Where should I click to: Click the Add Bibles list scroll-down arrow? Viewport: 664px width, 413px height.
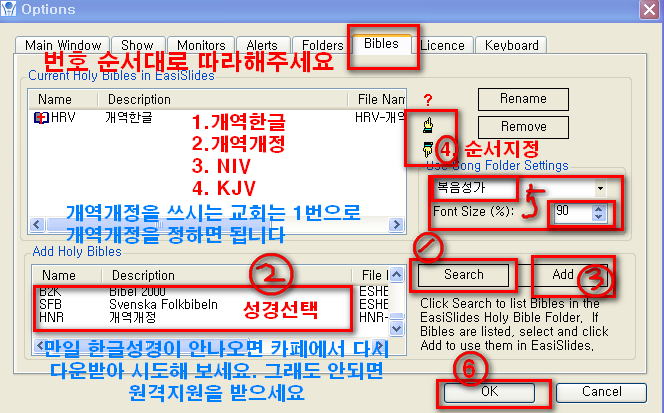pyautogui.click(x=396, y=328)
